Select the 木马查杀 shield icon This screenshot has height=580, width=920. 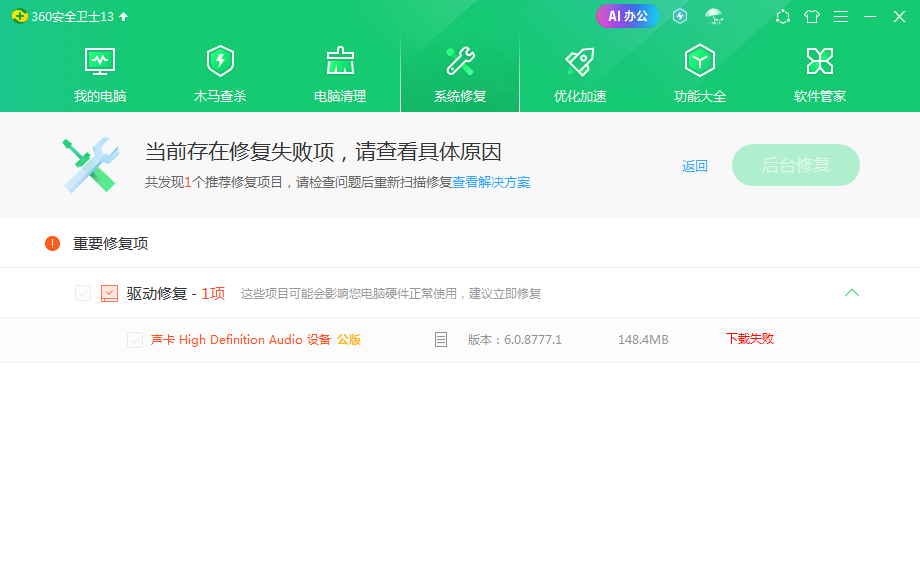(x=220, y=61)
